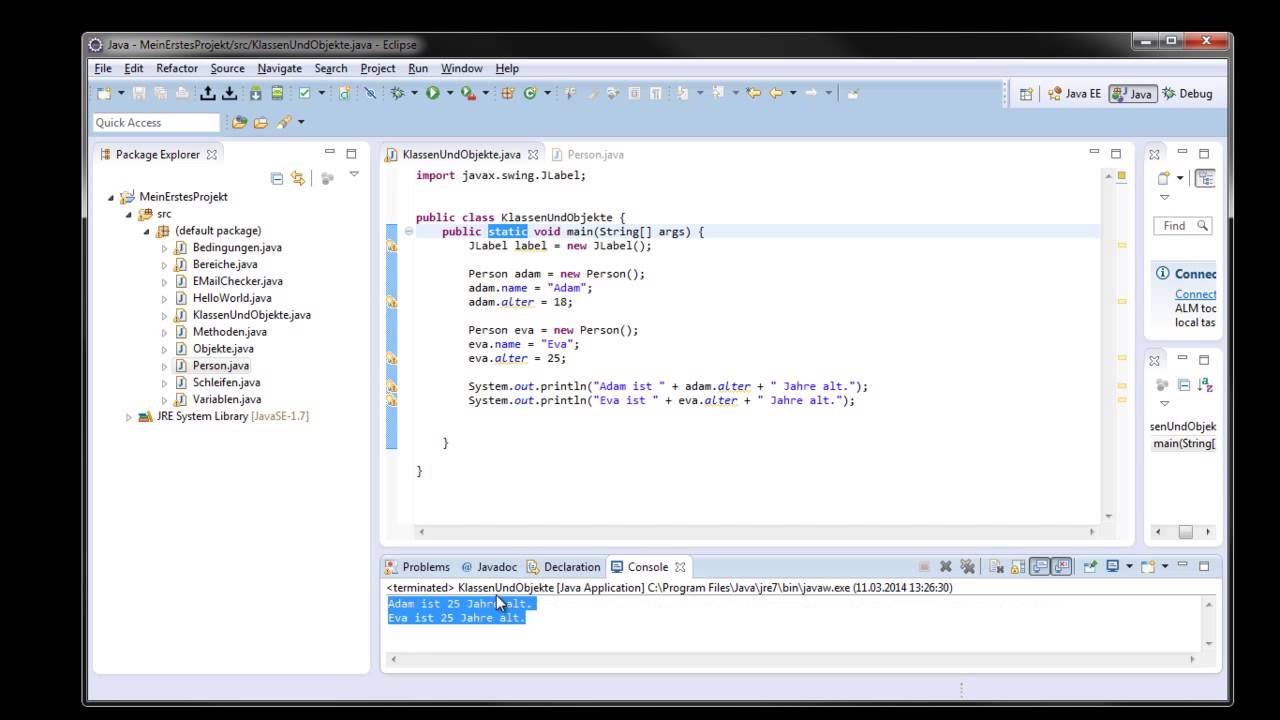
Task: Click the Open Task folder icon
Action: [x=260, y=122]
